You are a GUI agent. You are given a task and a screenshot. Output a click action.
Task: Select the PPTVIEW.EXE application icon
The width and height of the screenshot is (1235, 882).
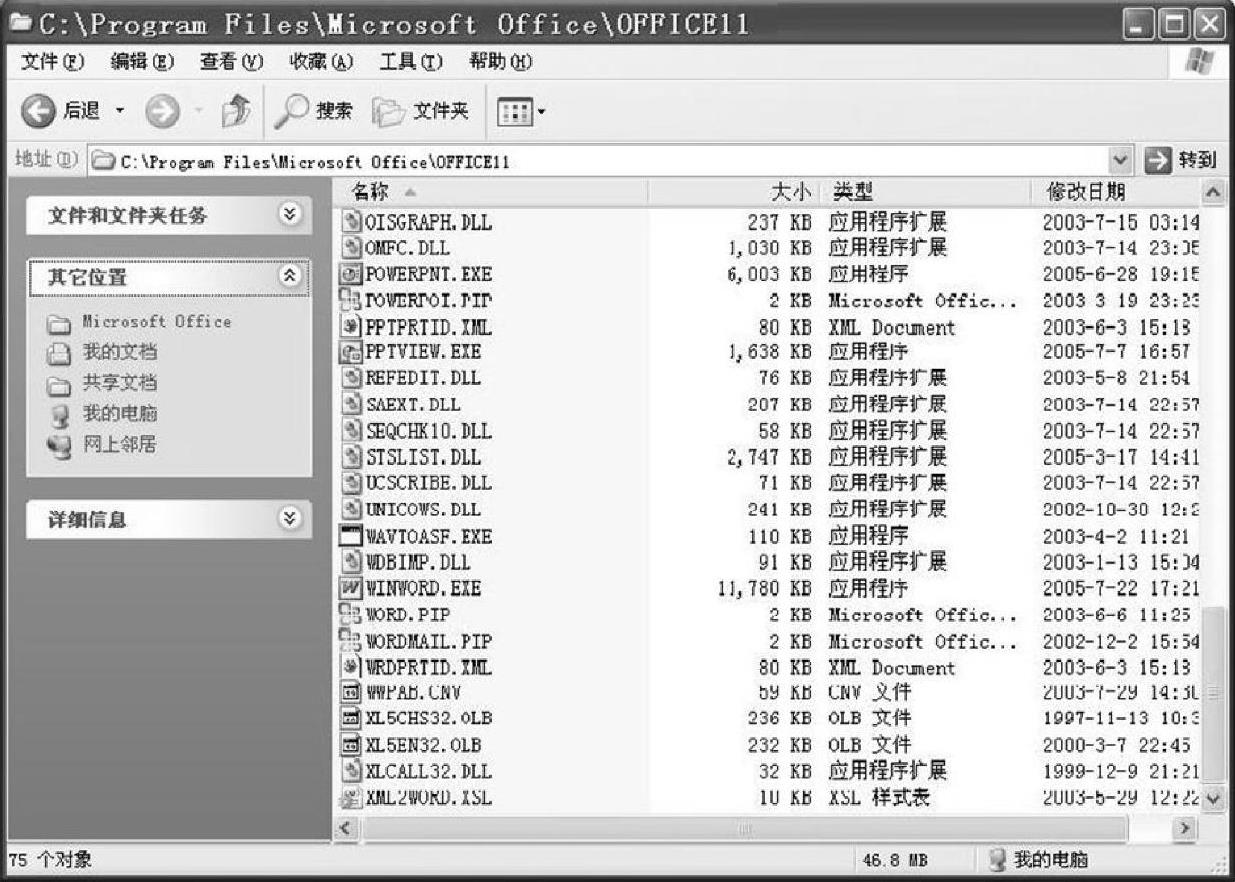[350, 353]
